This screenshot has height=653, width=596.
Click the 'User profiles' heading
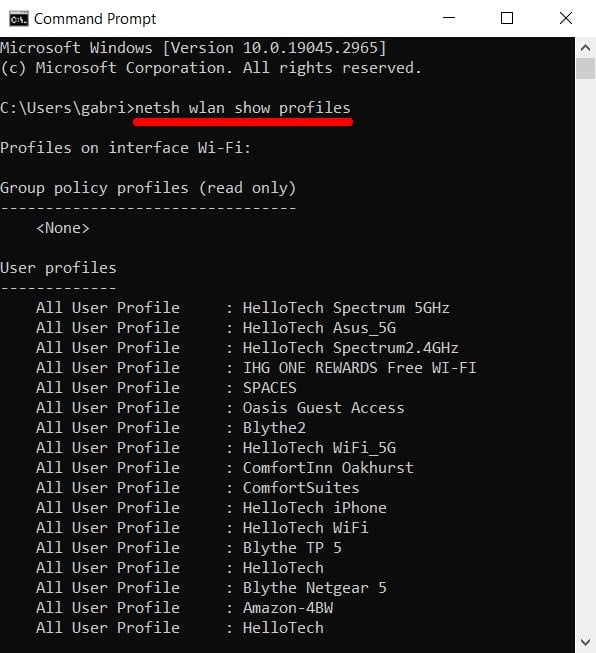pos(58,268)
